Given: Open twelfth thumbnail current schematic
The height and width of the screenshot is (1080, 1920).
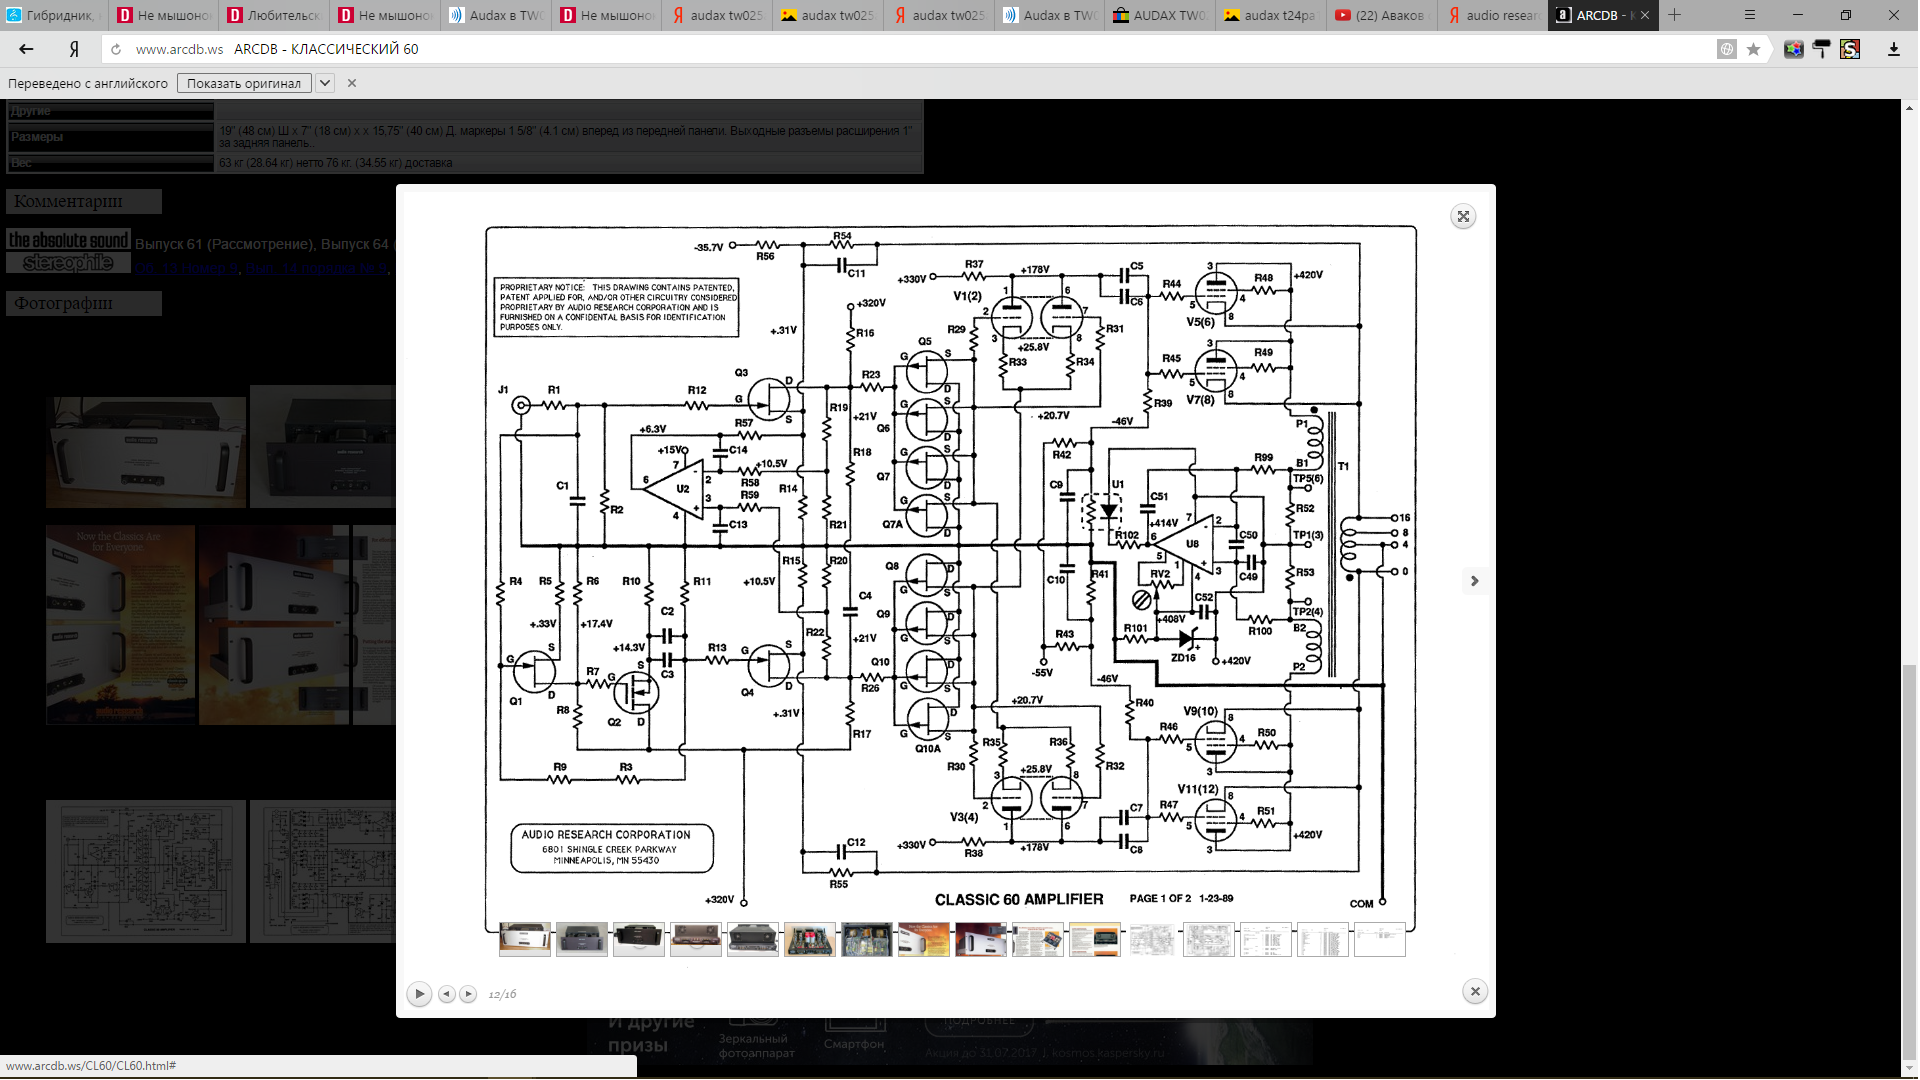Looking at the screenshot, I should coord(1152,940).
